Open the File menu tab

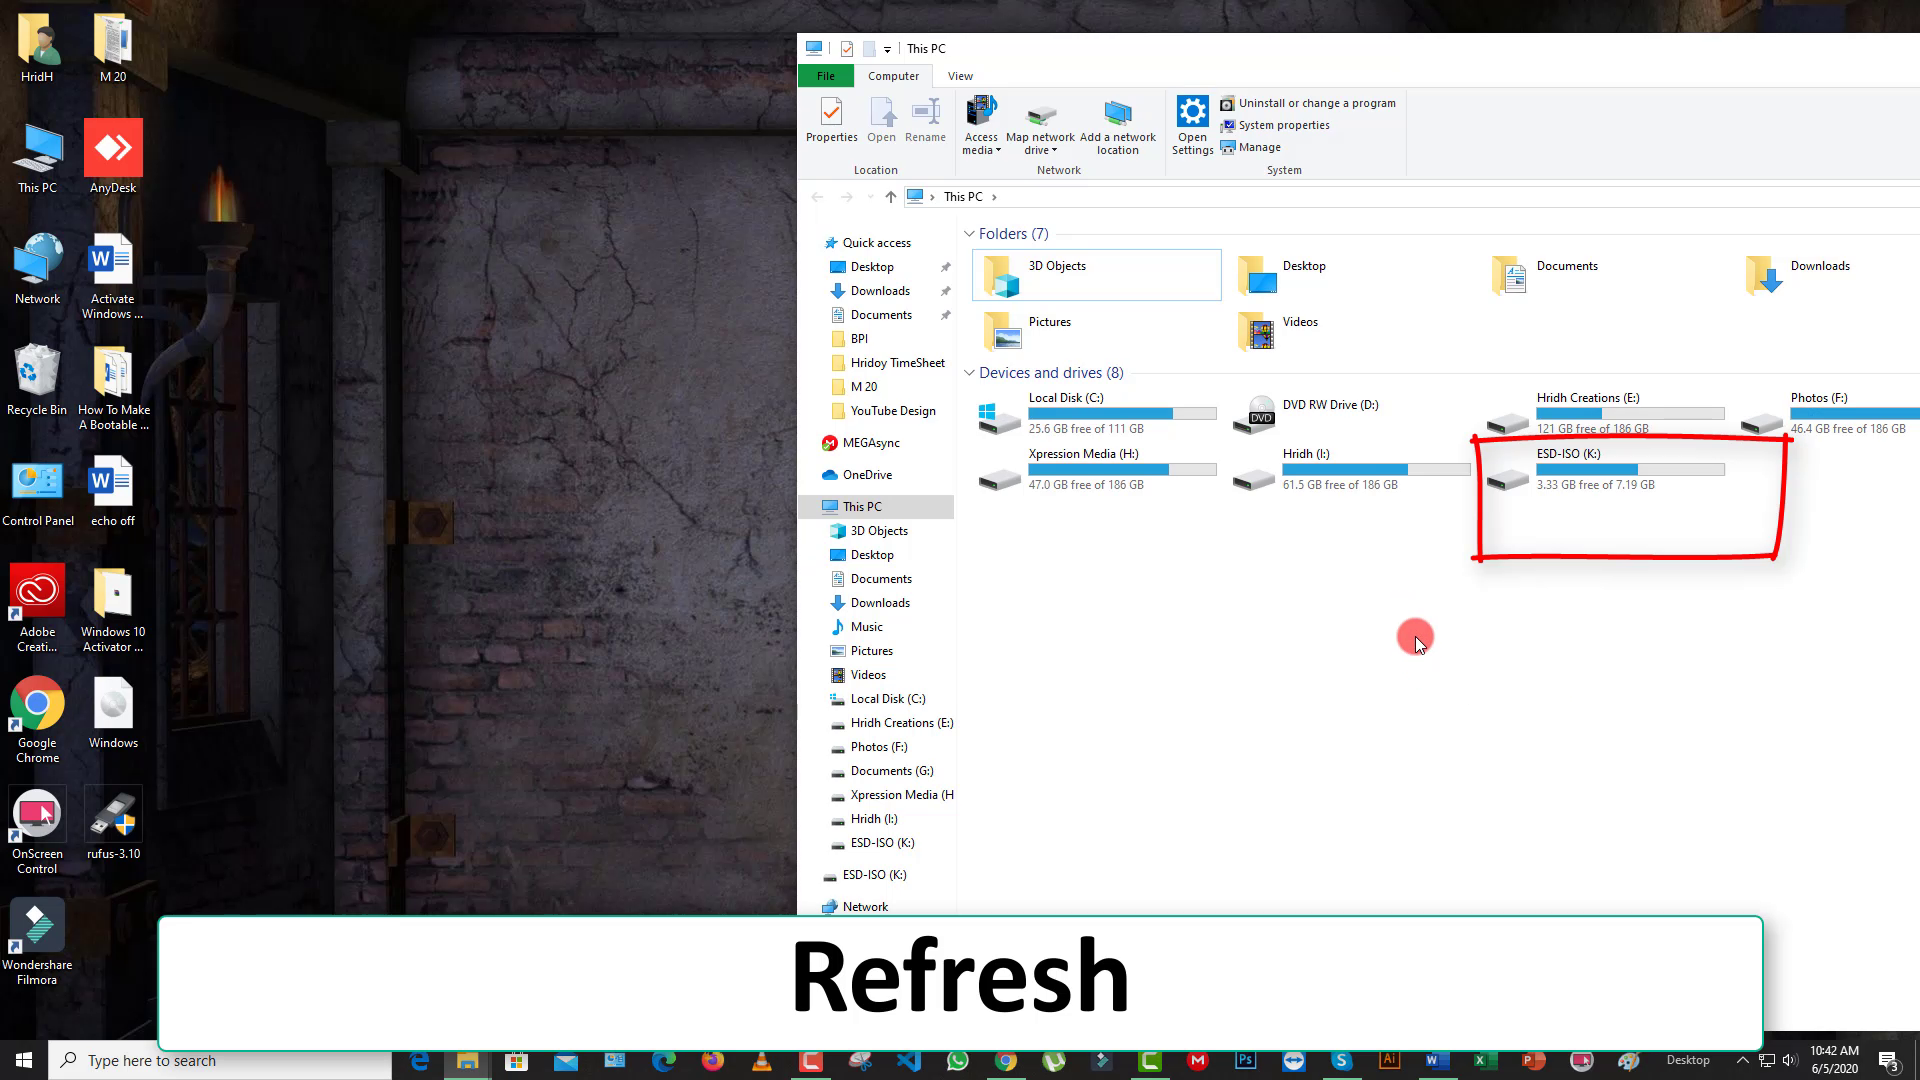pos(825,76)
